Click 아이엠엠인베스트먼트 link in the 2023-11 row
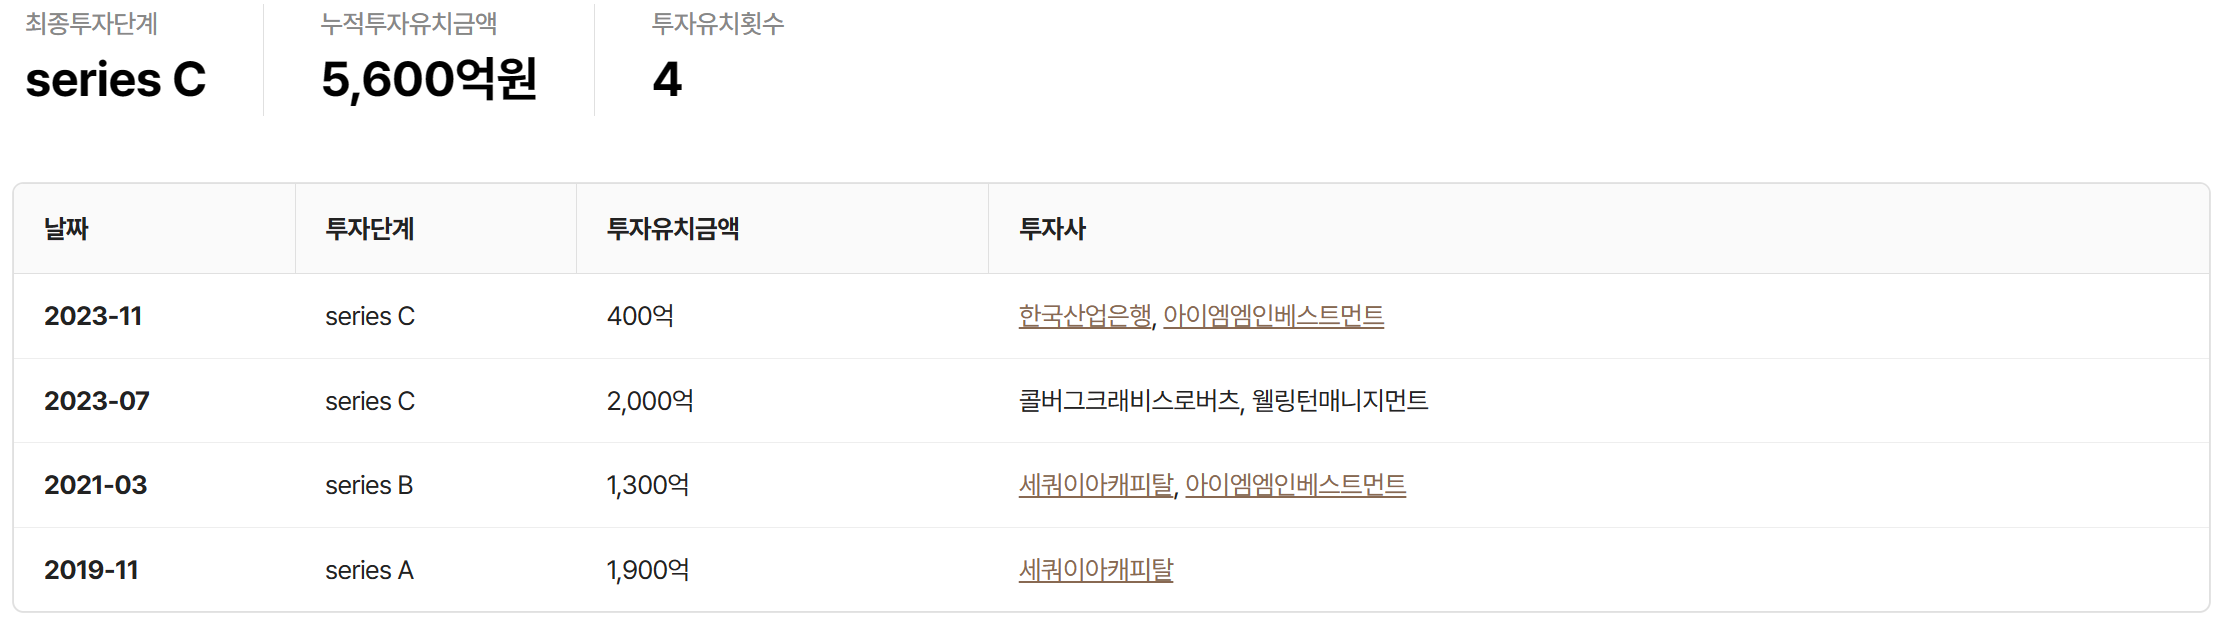The width and height of the screenshot is (2217, 621). (x=1273, y=316)
